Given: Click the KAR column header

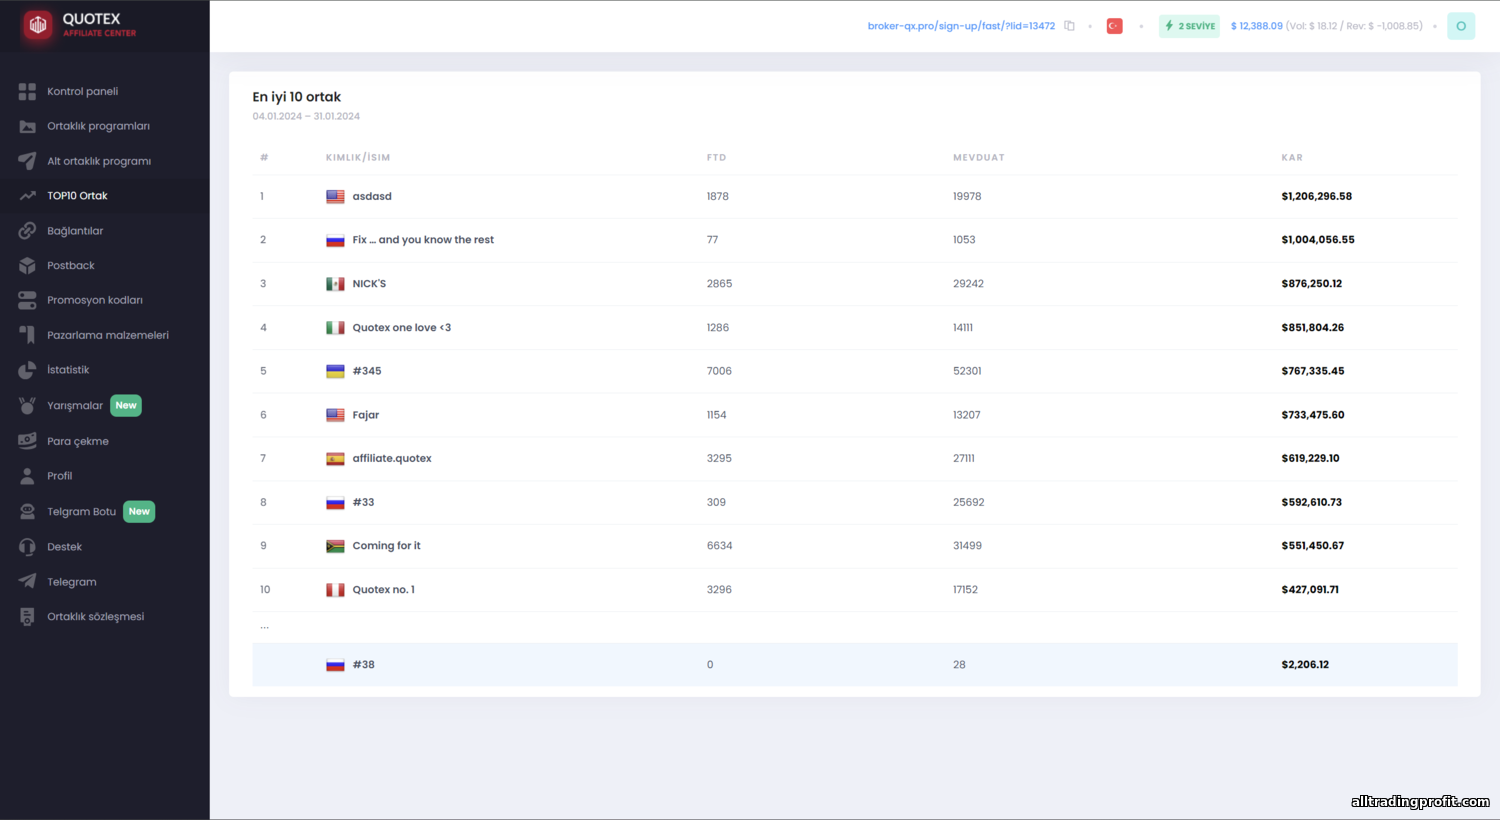Looking at the screenshot, I should [1292, 158].
